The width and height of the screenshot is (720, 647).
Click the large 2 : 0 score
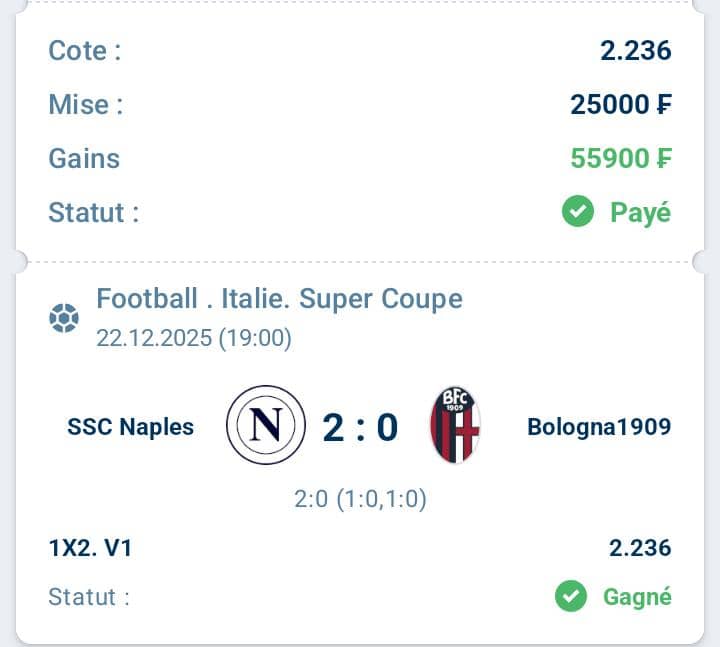tap(360, 427)
